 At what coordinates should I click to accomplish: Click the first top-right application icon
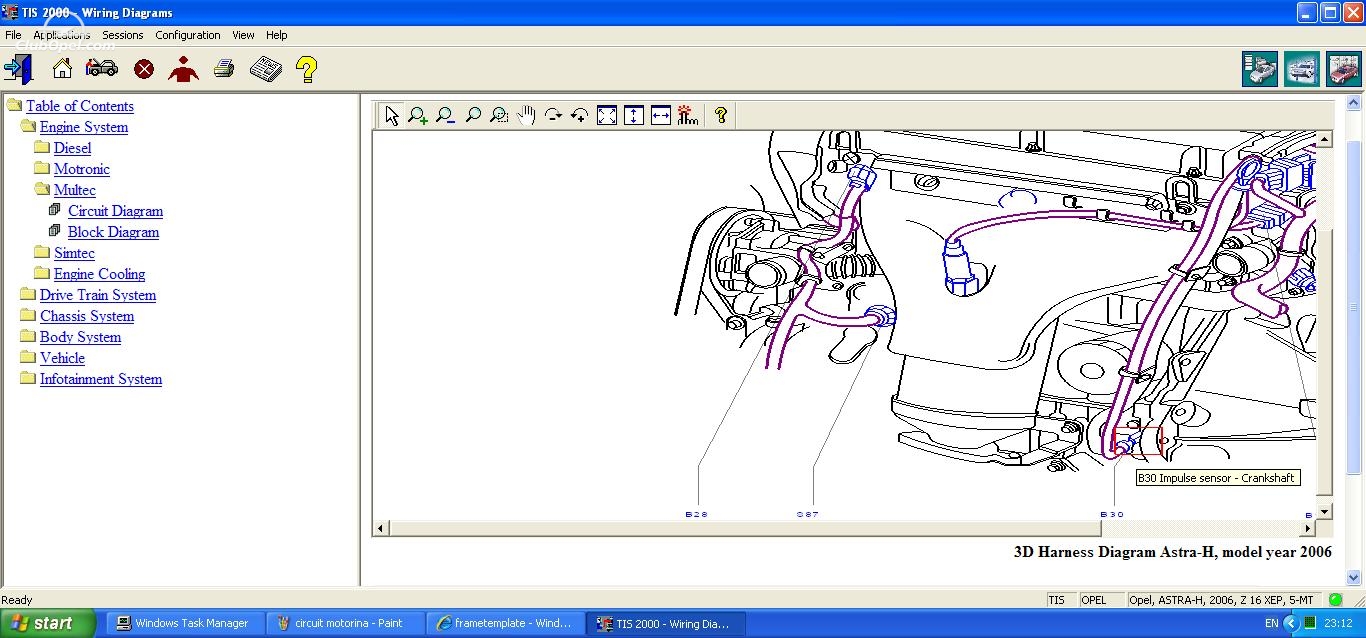[x=1260, y=69]
